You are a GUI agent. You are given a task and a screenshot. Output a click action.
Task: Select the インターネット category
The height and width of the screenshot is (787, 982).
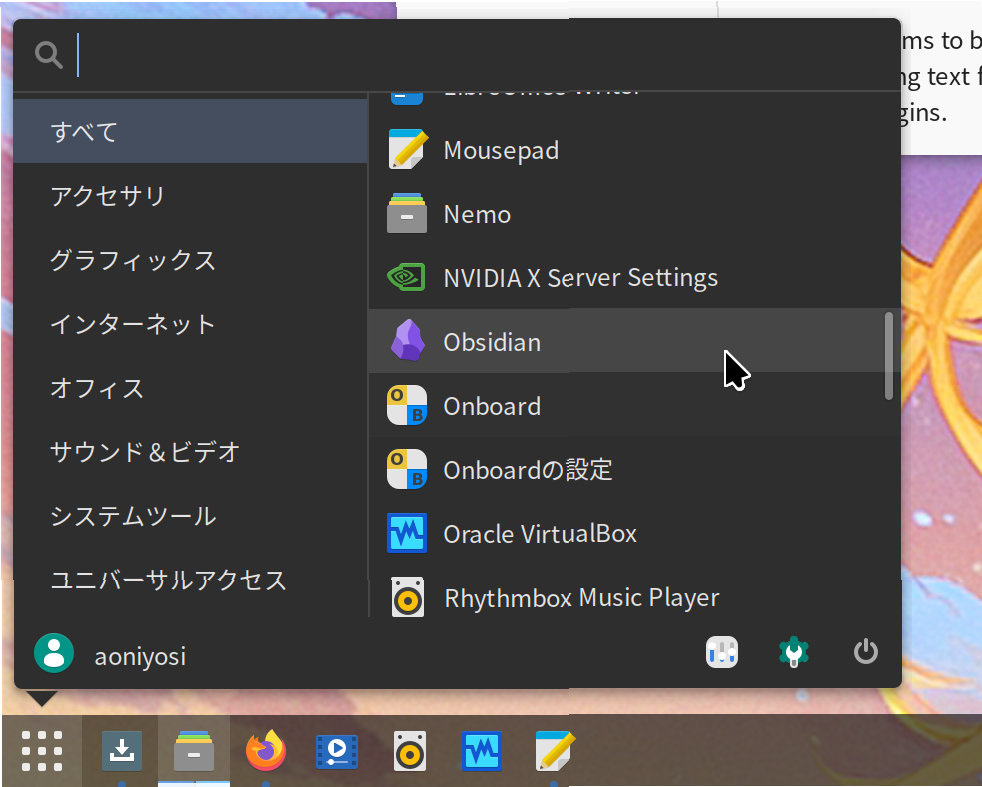point(190,324)
